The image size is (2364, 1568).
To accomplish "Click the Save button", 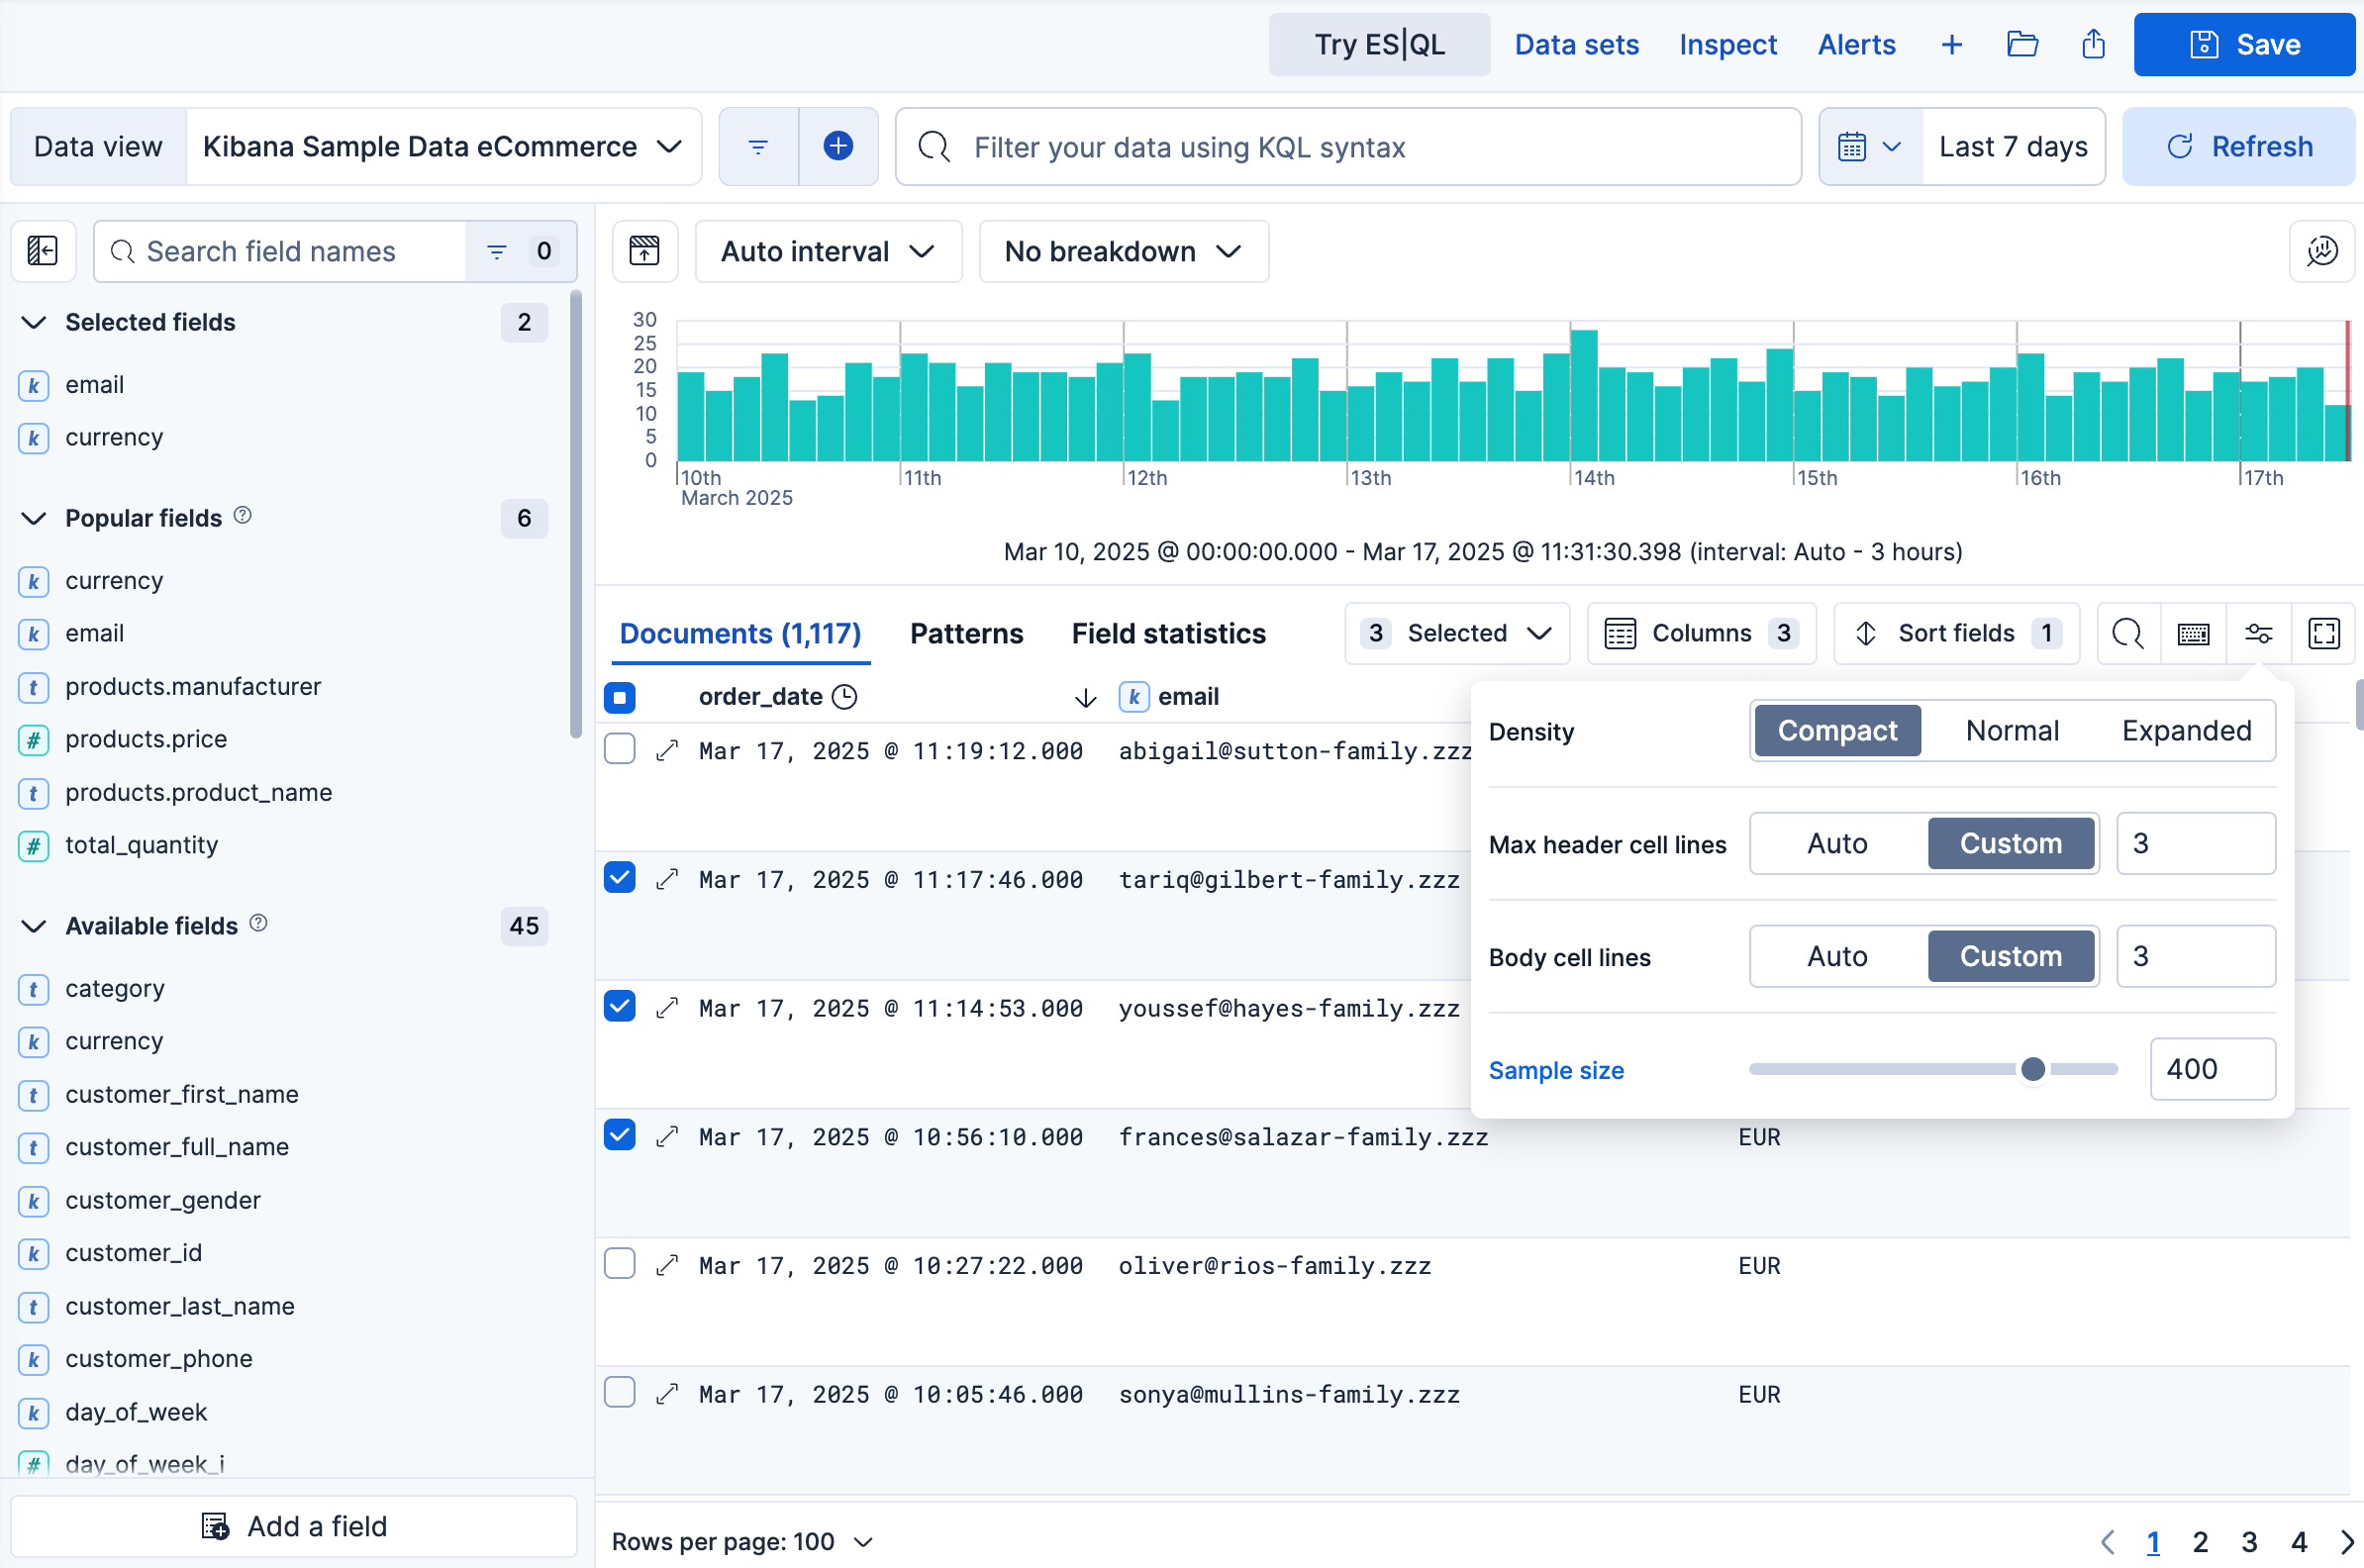I will pos(2243,45).
